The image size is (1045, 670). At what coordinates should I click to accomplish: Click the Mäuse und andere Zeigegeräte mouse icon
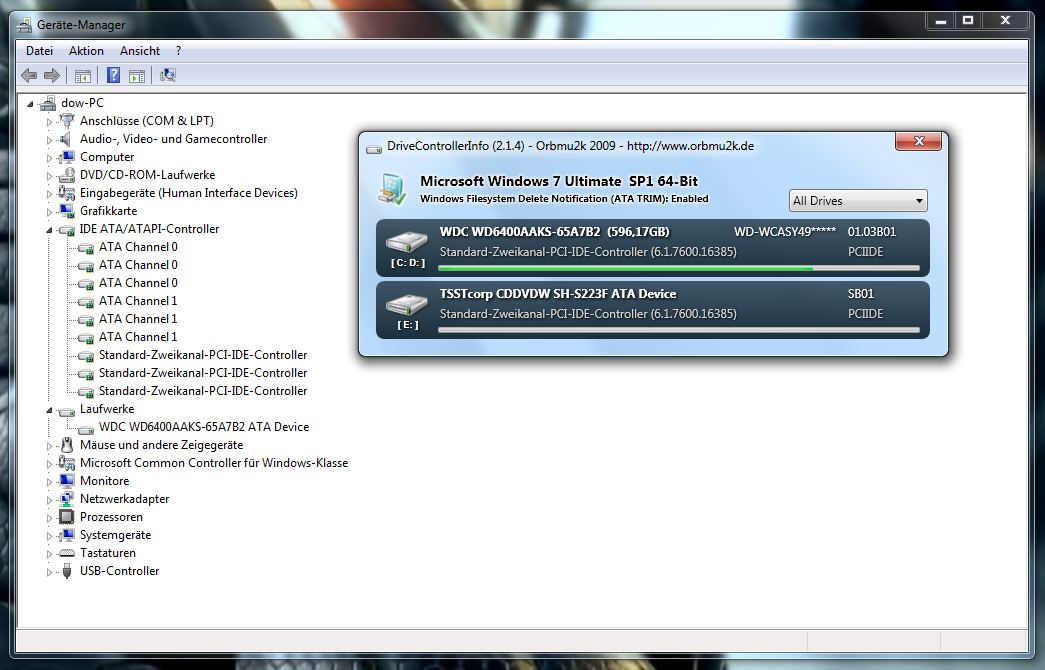pyautogui.click(x=67, y=445)
